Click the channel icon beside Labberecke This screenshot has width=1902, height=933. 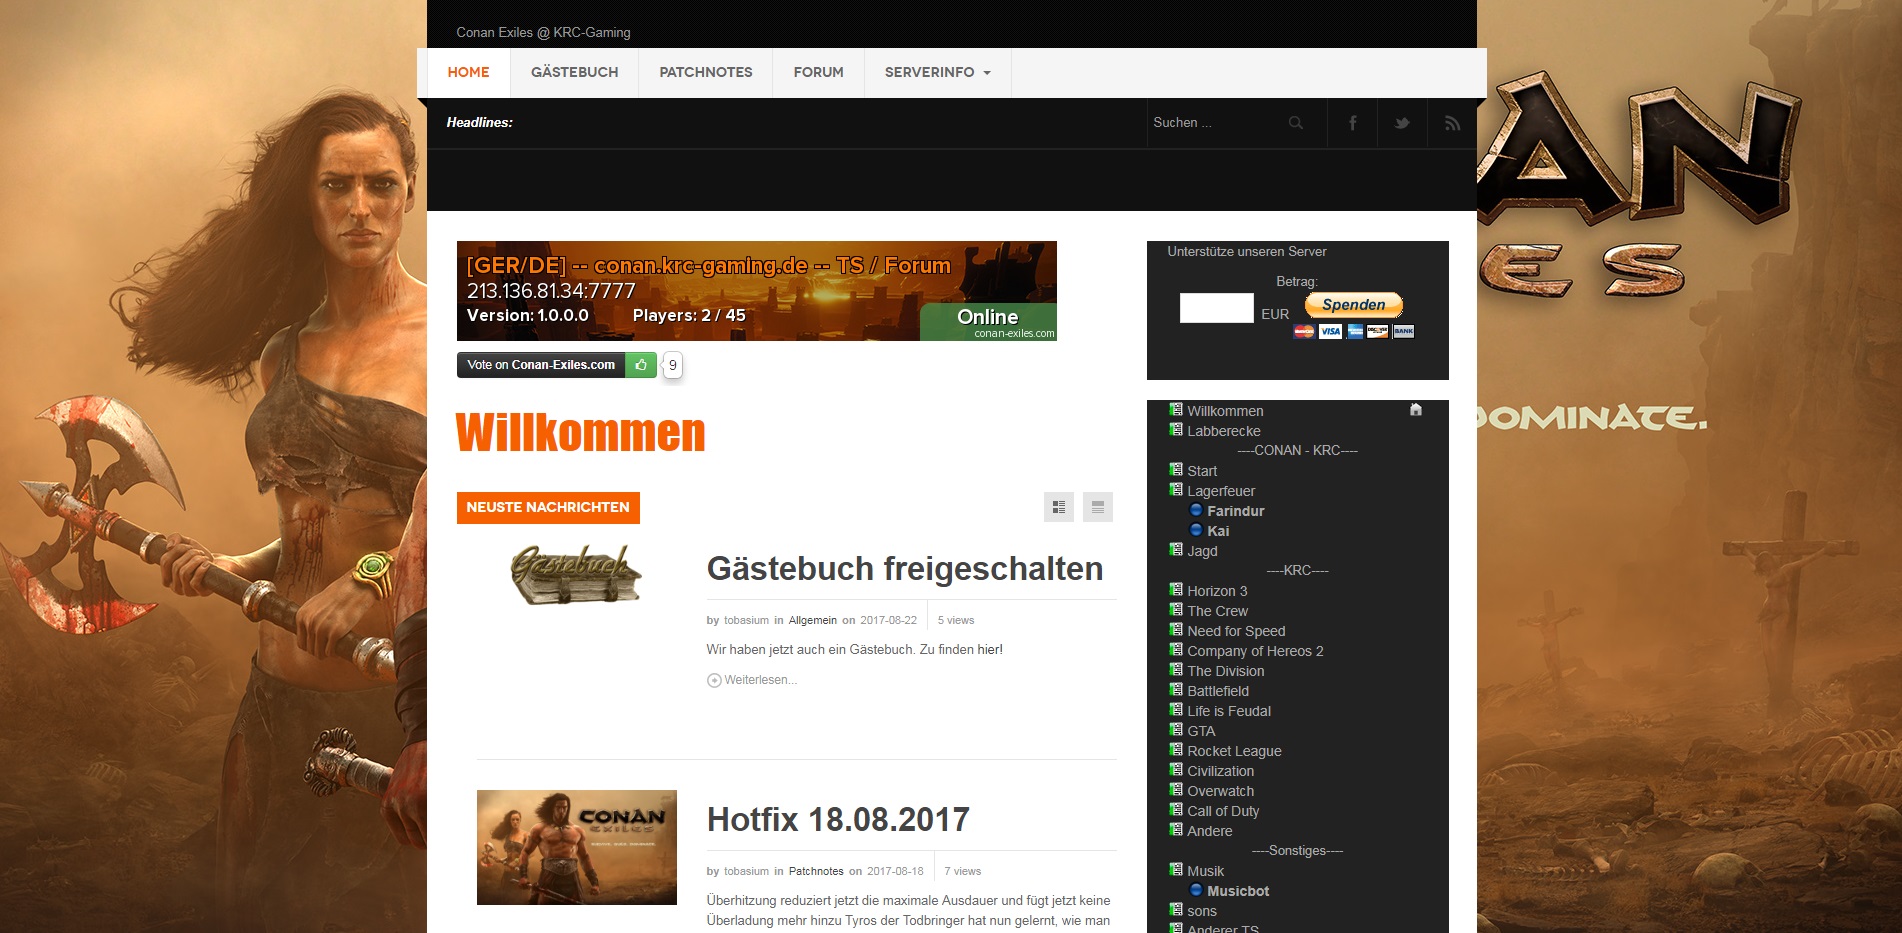point(1176,430)
